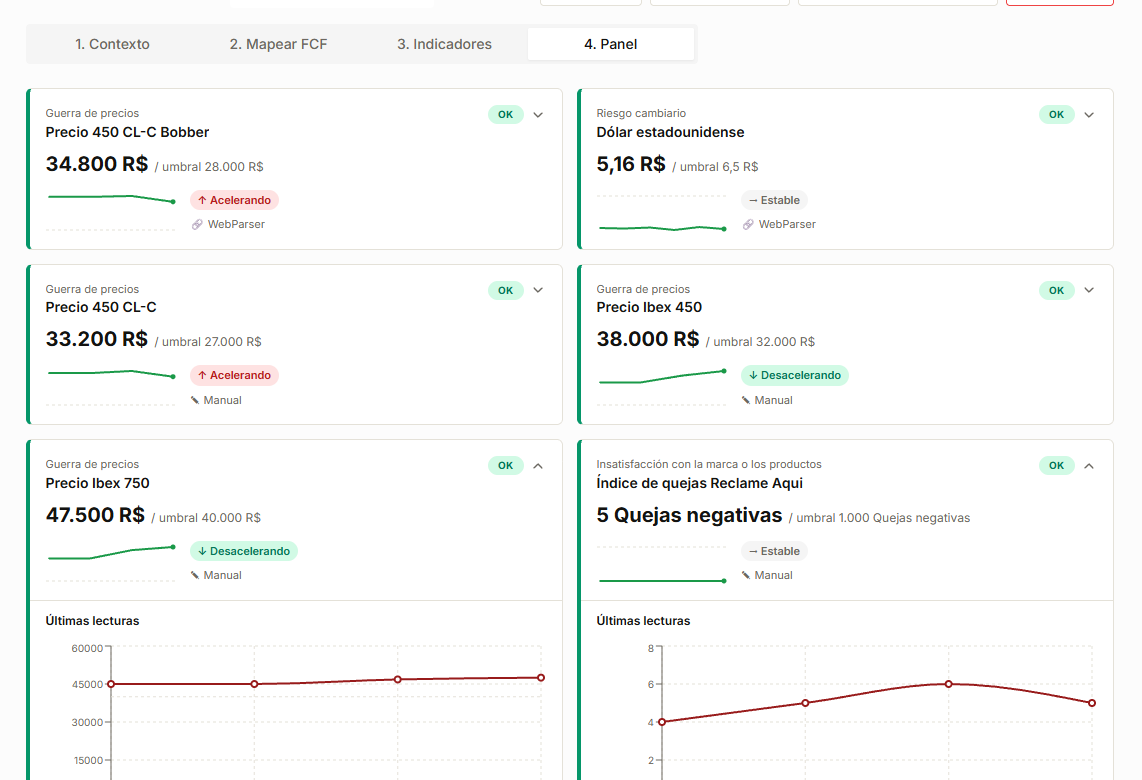Click the value 38.000 R$

click(647, 339)
